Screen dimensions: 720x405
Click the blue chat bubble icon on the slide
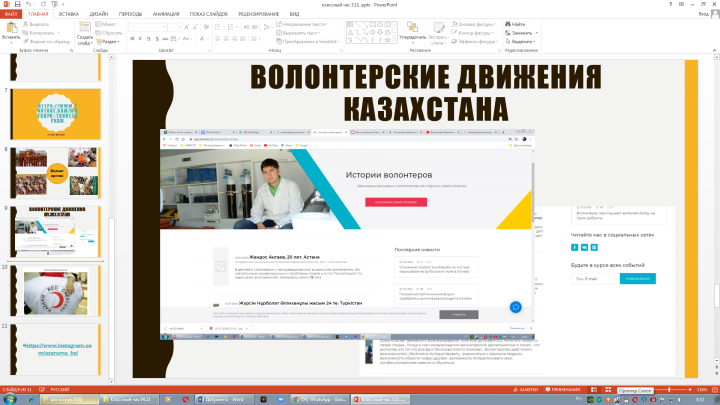coord(516,307)
